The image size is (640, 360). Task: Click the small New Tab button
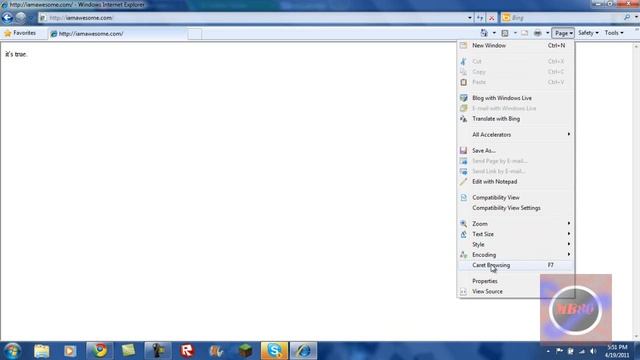click(x=195, y=34)
